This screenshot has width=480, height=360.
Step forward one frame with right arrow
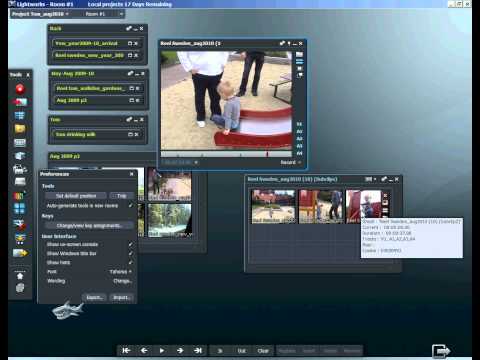click(x=180, y=351)
